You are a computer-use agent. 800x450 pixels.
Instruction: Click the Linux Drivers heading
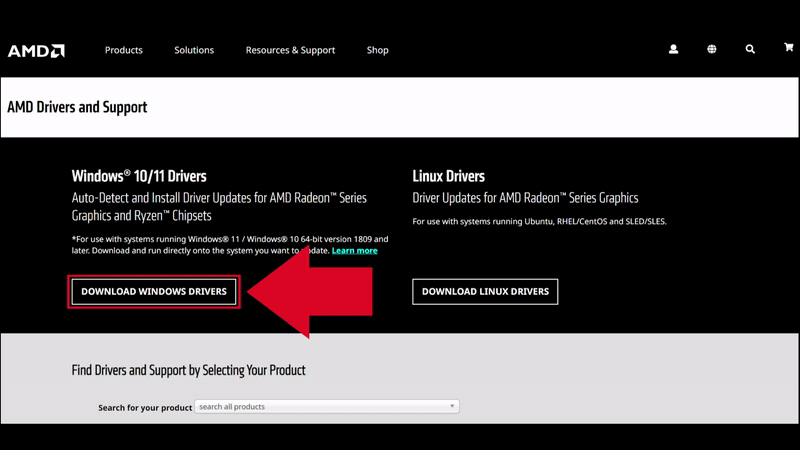tap(448, 176)
